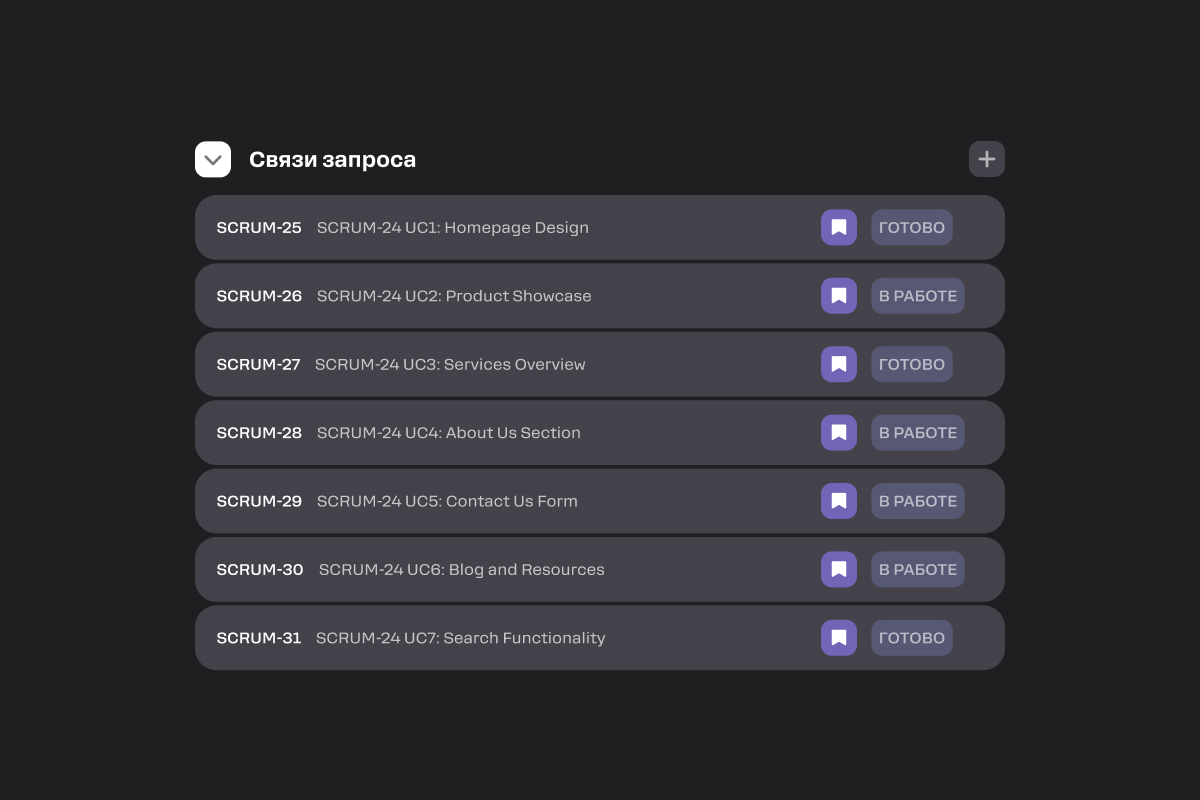Open the SCRUM-28 issue key link
Screen dimensions: 1200x800
pos(259,433)
